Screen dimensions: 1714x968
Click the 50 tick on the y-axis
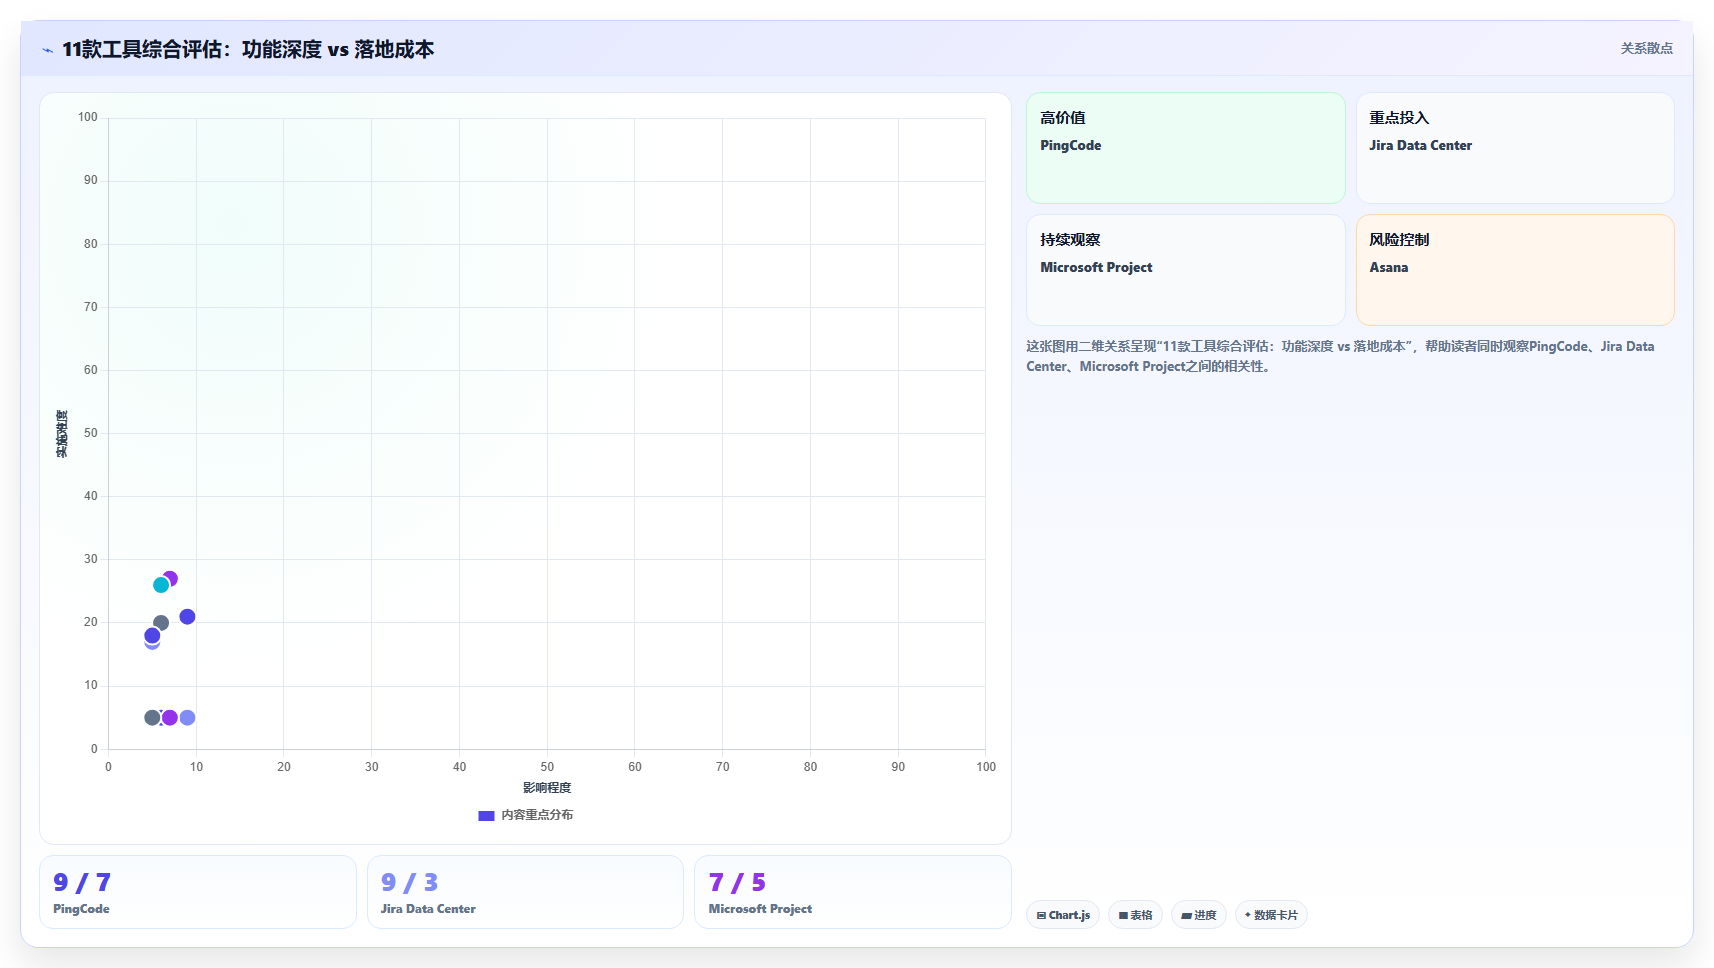coord(91,433)
